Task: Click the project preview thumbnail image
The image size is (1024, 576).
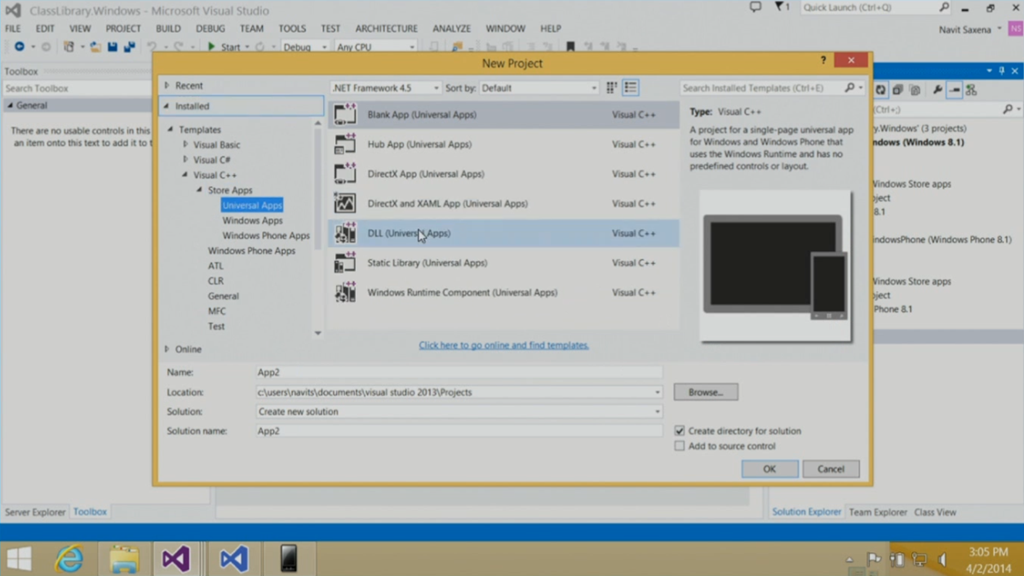Action: 776,266
